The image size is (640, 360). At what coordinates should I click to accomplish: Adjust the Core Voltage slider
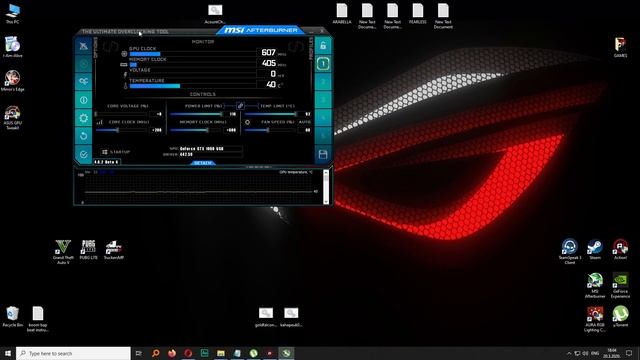click(121, 114)
